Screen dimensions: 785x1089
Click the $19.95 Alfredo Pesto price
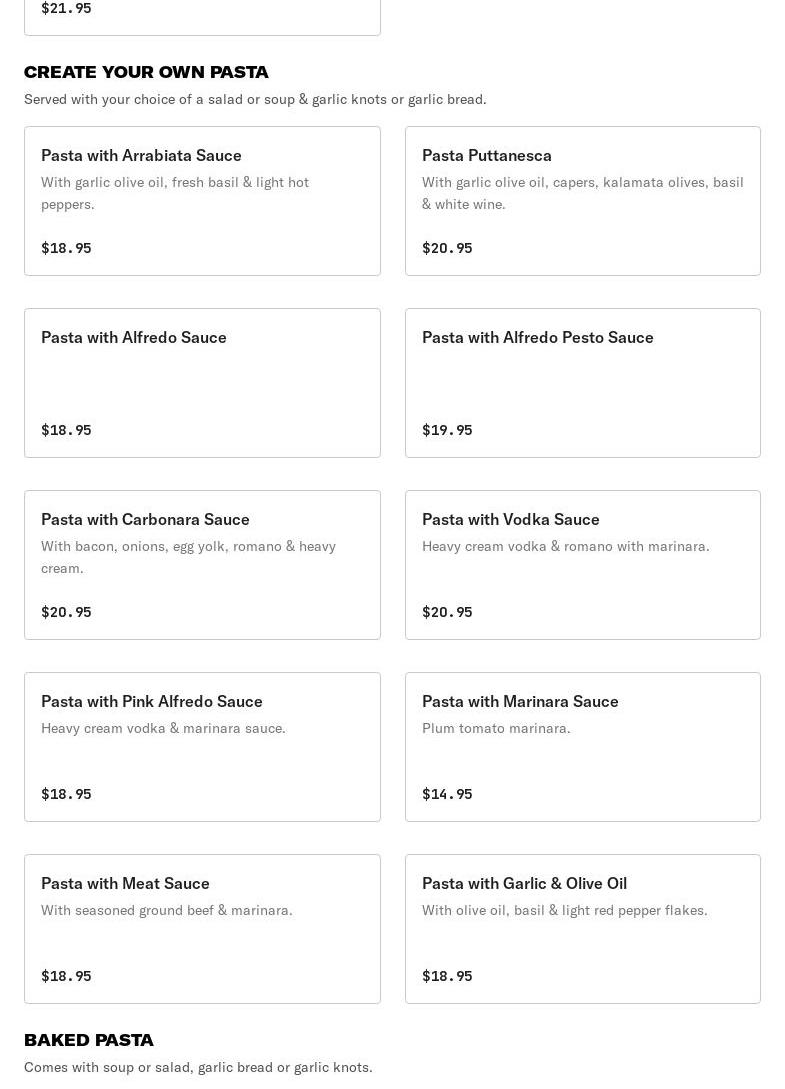(447, 430)
